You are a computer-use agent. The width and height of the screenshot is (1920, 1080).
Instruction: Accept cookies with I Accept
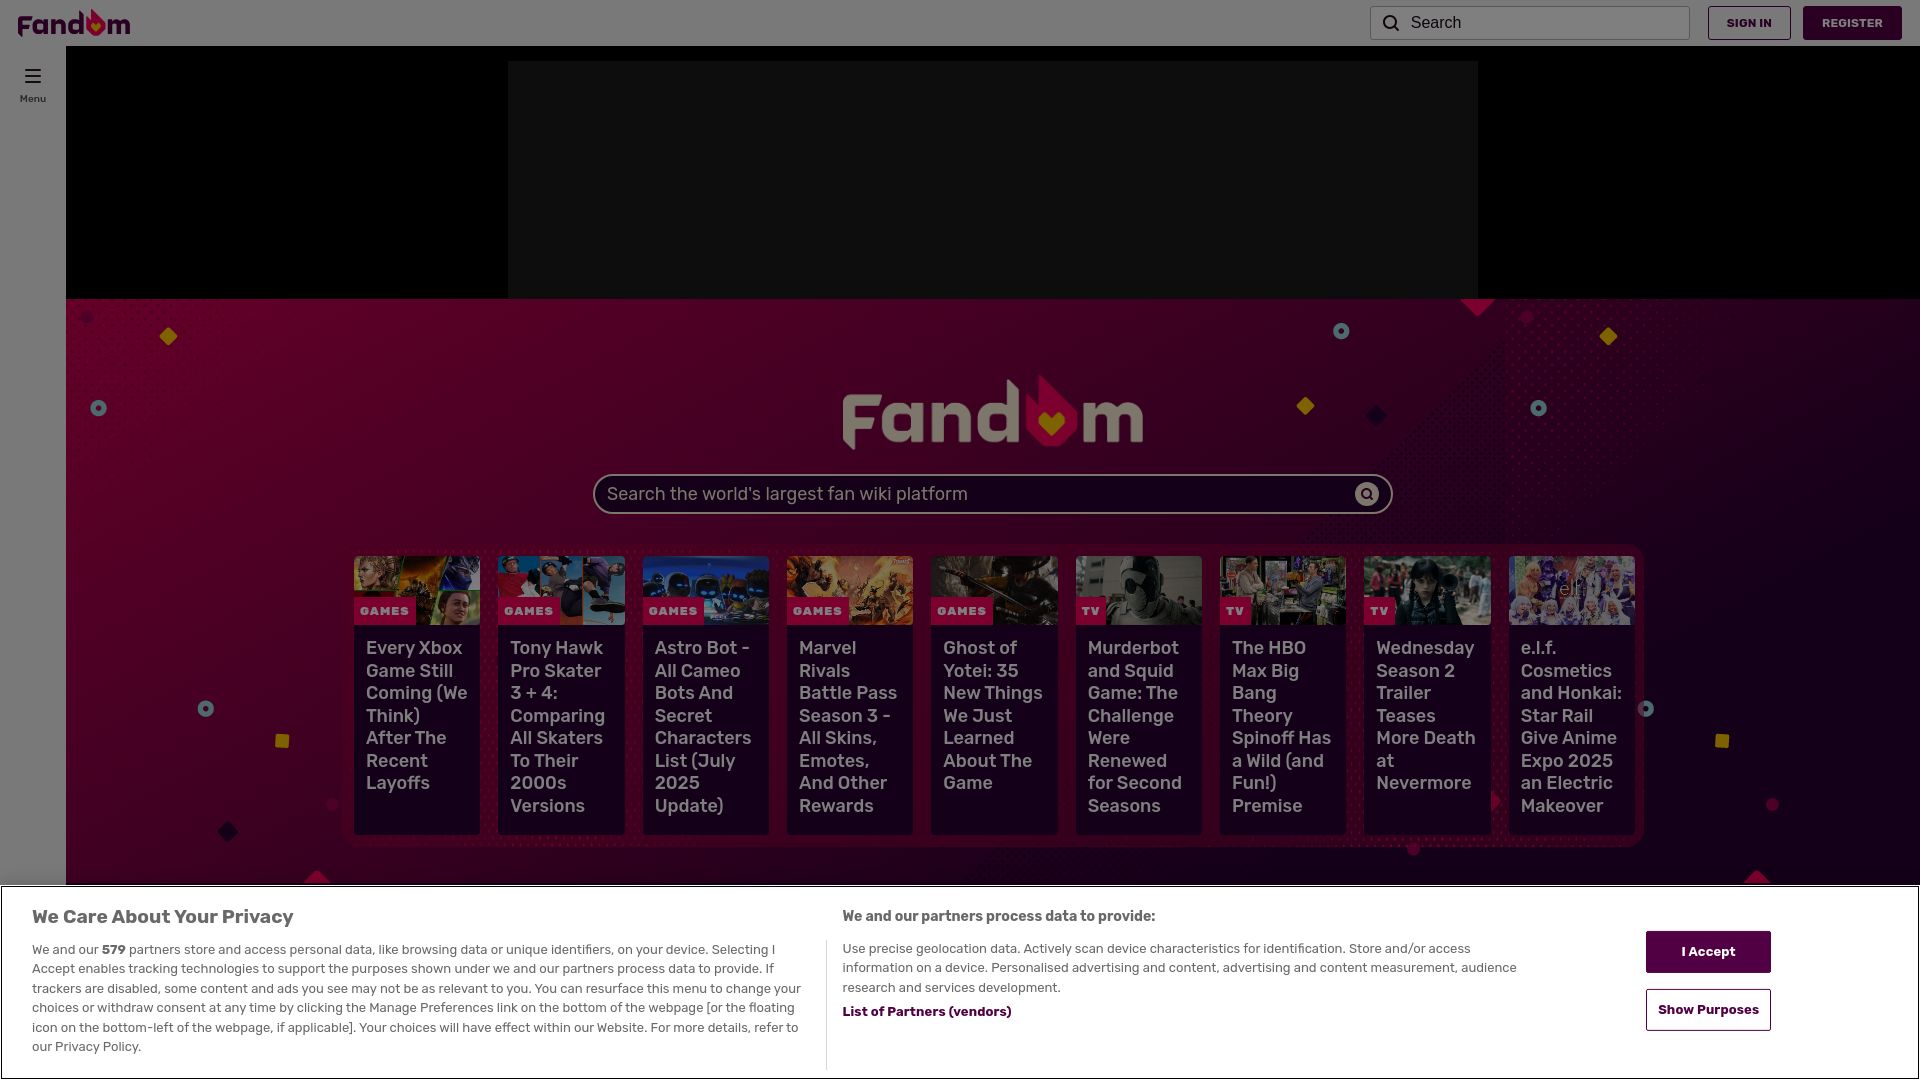coord(1708,952)
